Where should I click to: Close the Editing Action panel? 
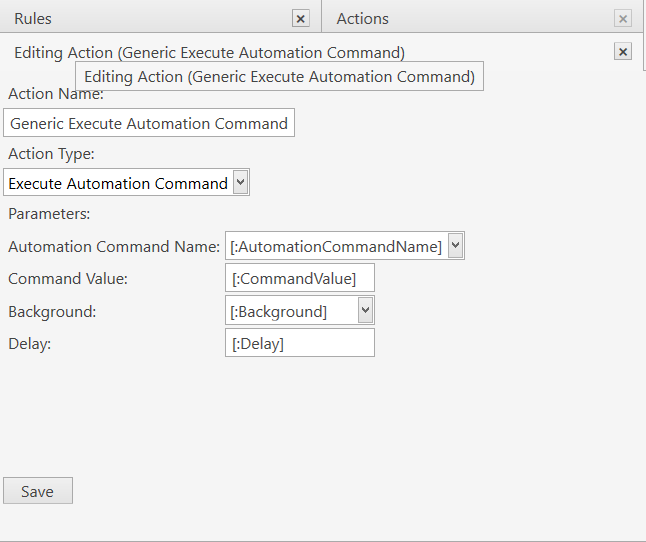coord(623,51)
